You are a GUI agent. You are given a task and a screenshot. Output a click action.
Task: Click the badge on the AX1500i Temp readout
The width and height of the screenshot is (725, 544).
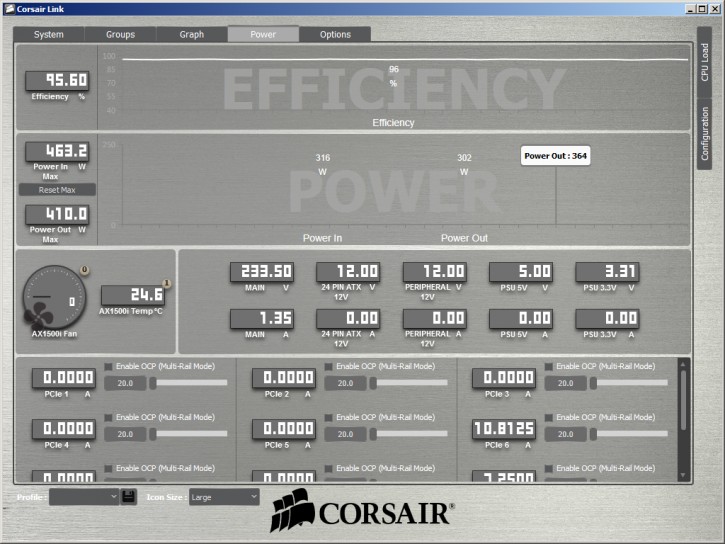point(167,284)
